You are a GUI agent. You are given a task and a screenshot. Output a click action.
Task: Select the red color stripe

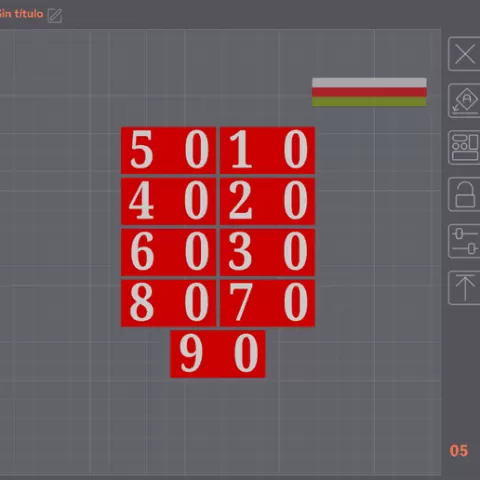(369, 92)
